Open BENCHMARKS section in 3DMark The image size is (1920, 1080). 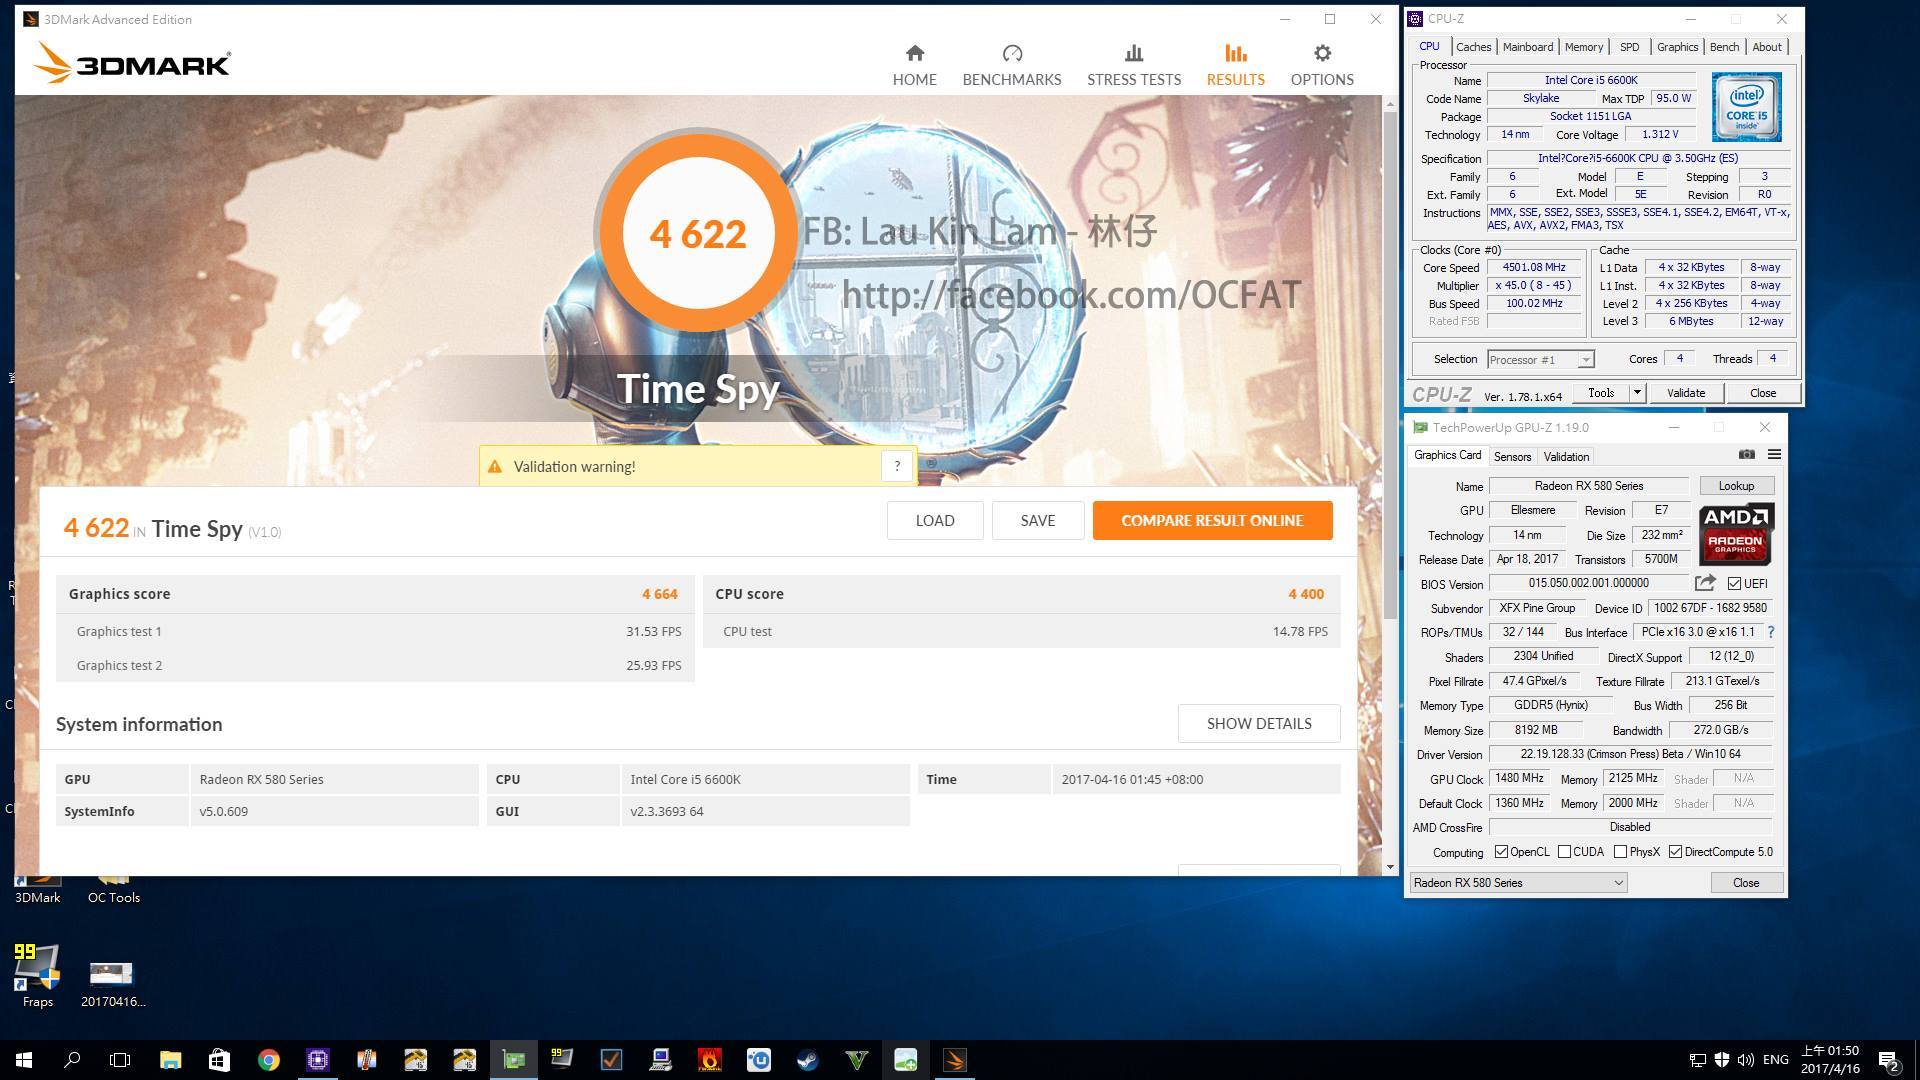click(1011, 65)
